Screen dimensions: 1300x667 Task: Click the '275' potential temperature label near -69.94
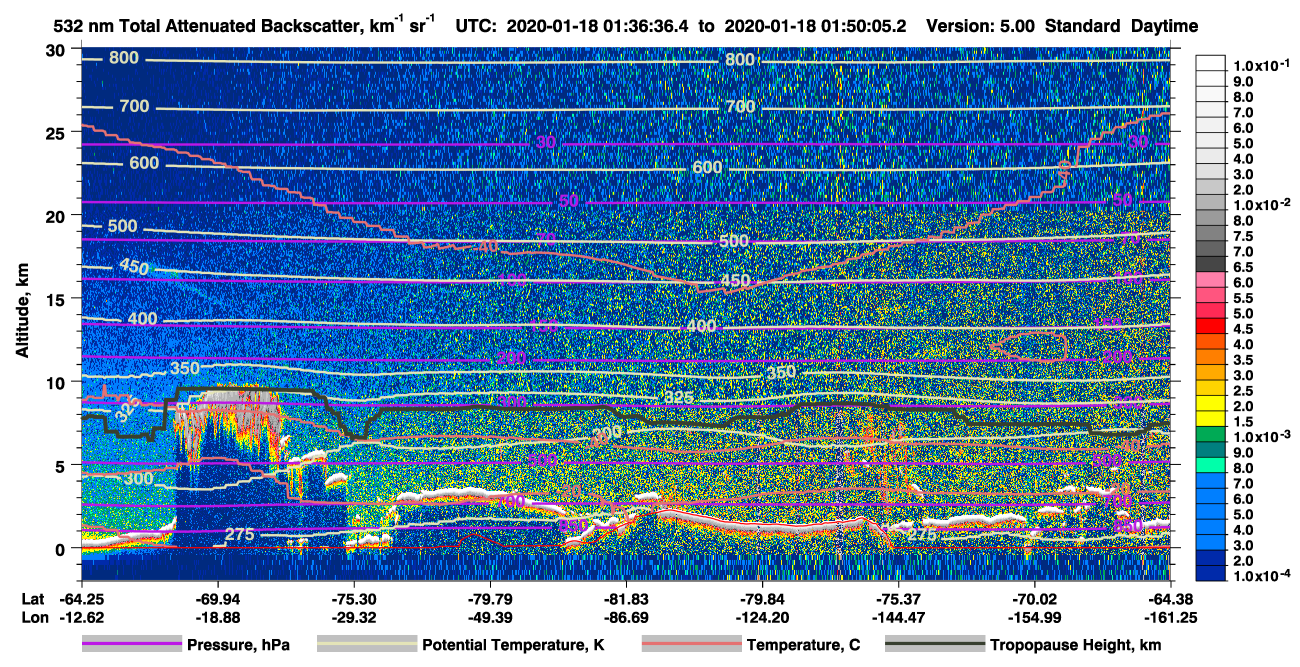240,535
